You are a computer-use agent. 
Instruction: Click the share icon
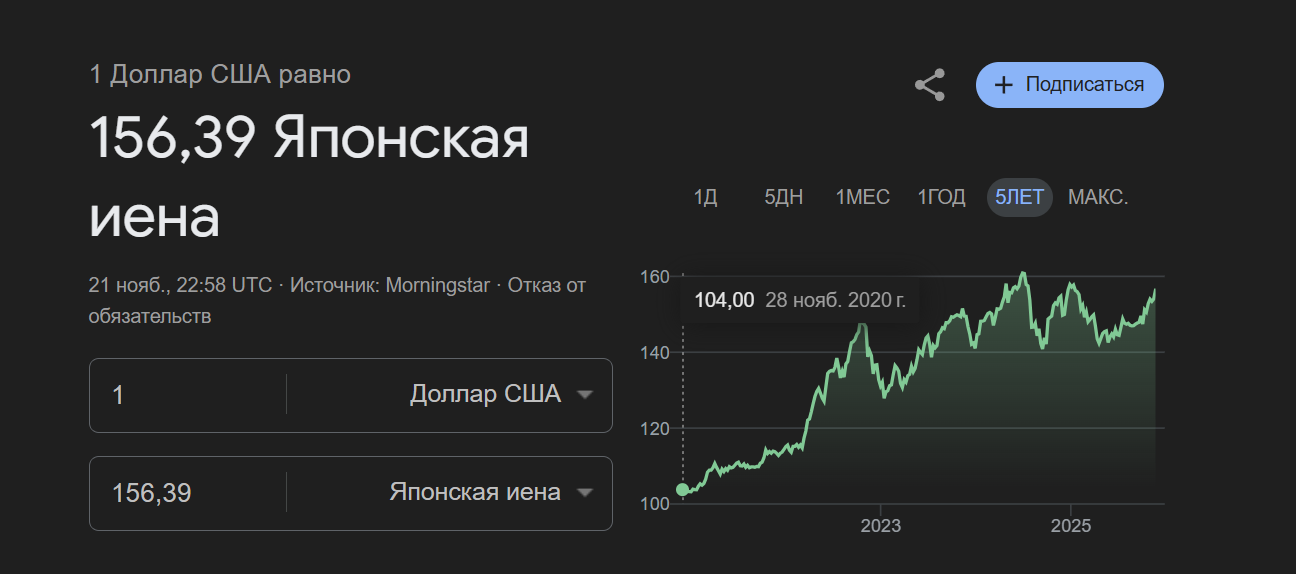pos(930,85)
